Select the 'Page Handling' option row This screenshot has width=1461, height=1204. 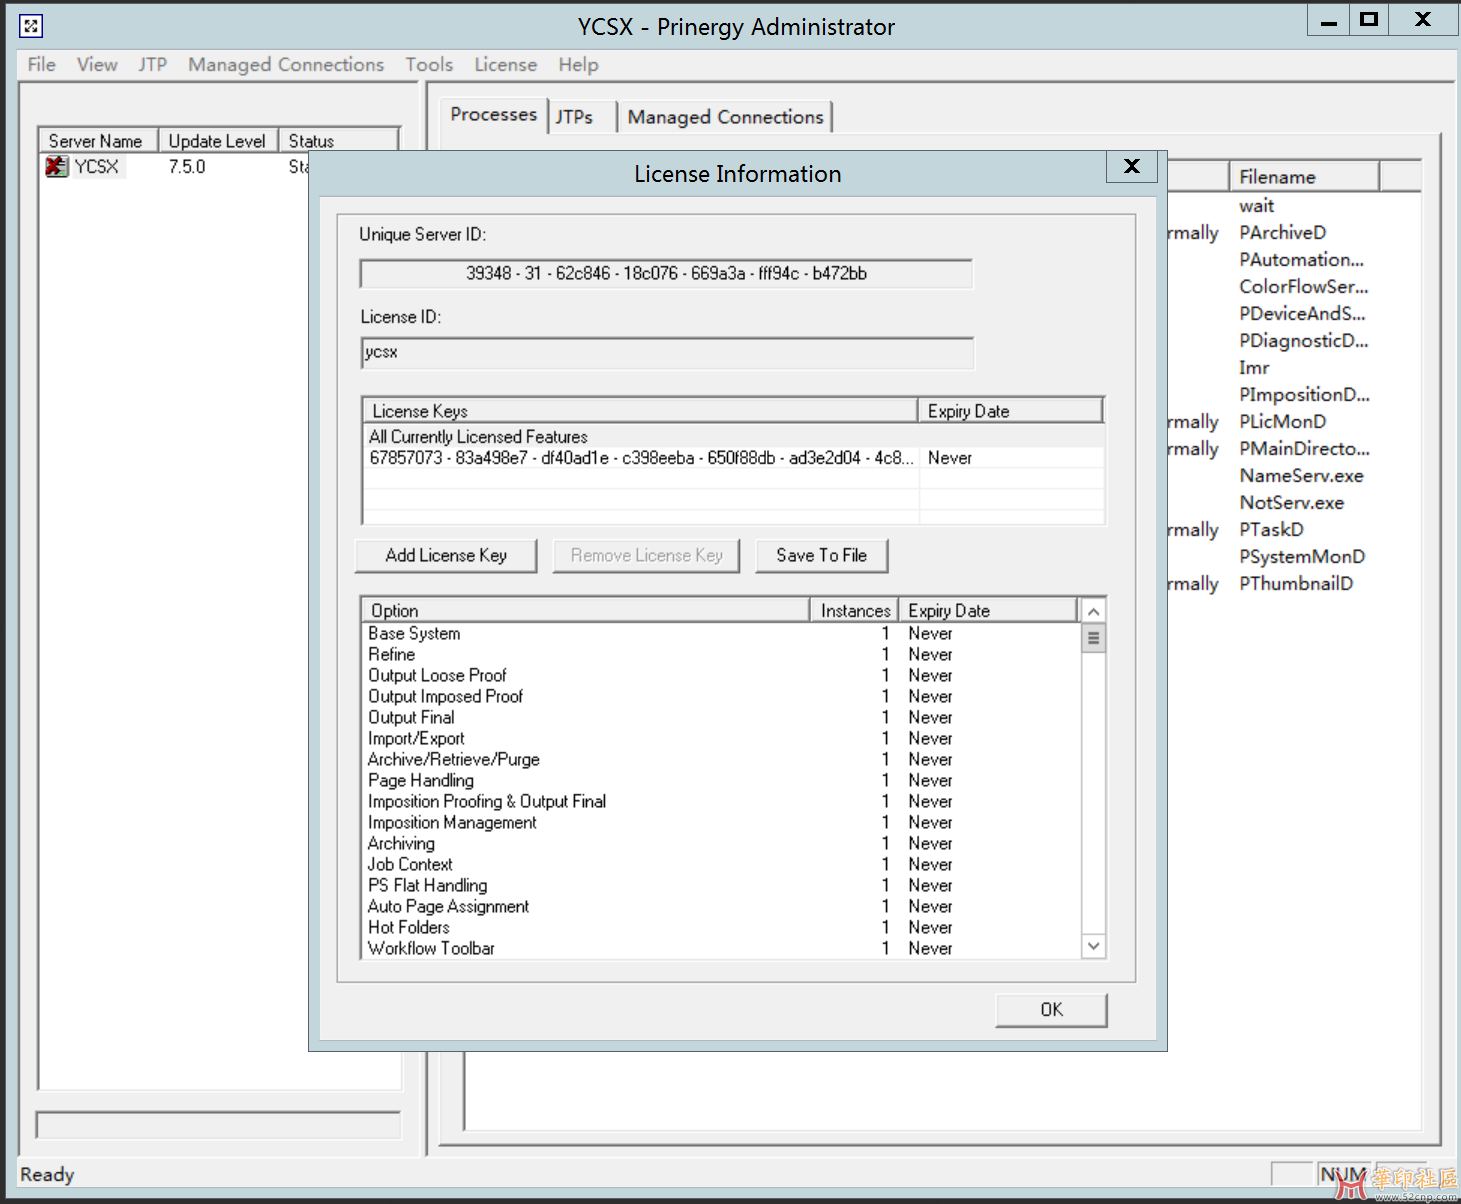(x=722, y=780)
